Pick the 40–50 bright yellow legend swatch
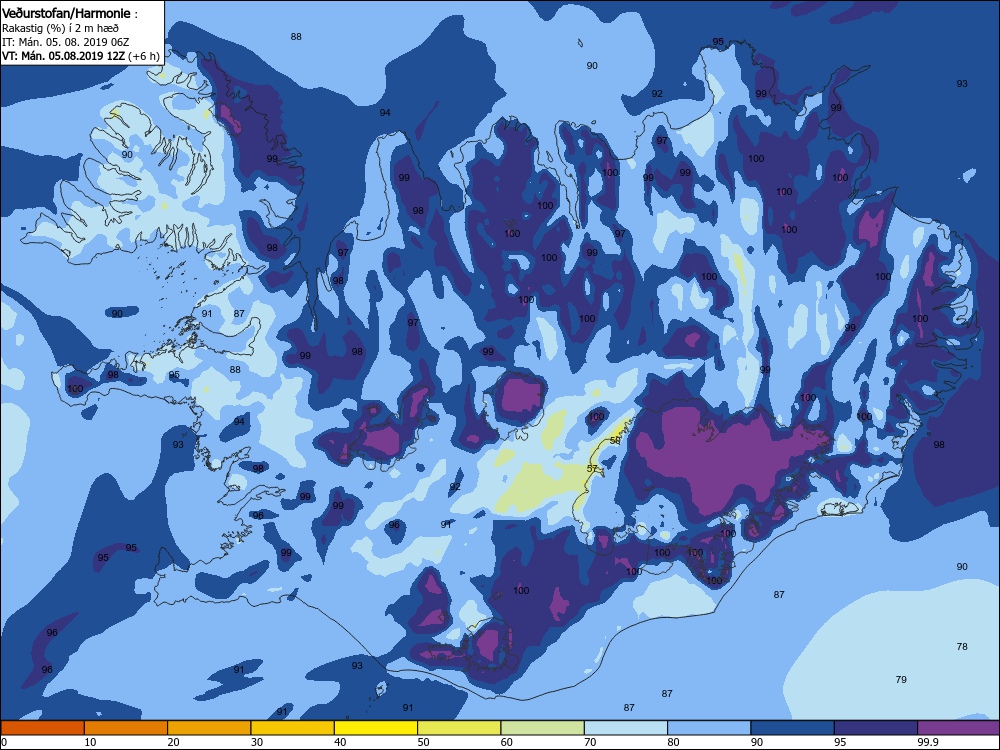This screenshot has width=1000, height=750. [376, 728]
